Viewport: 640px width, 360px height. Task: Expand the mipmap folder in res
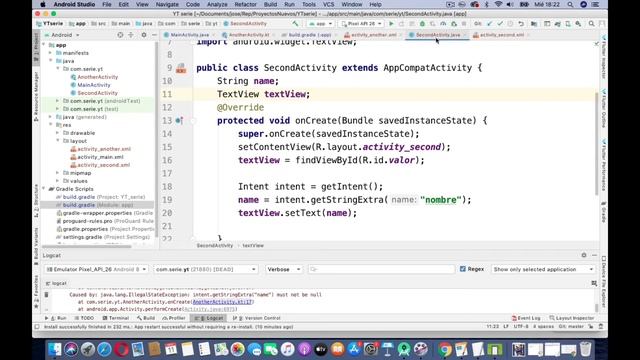click(x=58, y=173)
